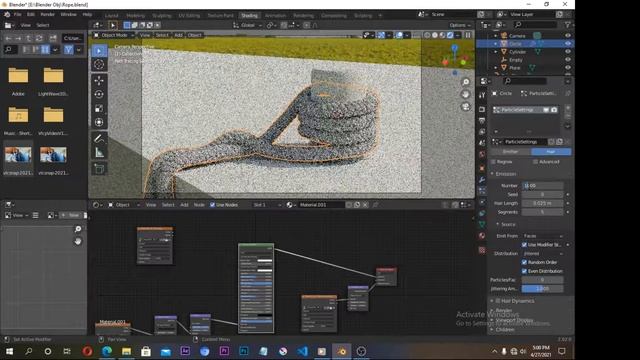Image resolution: width=640 pixels, height=360 pixels.
Task: Open the Texture properties checker tab
Action: click(482, 250)
